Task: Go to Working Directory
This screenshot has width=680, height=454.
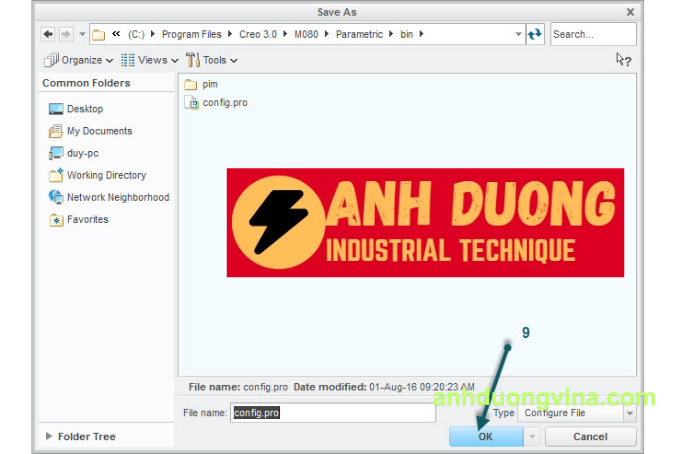Action: pyautogui.click(x=105, y=175)
